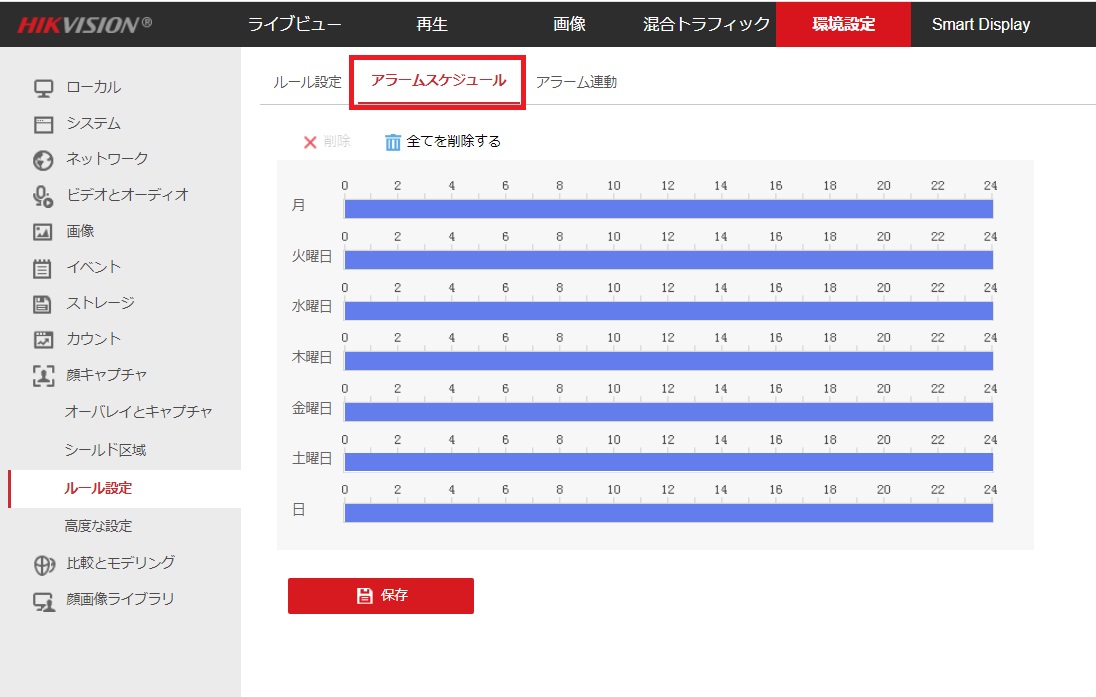Click the 保存 save button
Viewport: 1096px width, 697px height.
[381, 595]
